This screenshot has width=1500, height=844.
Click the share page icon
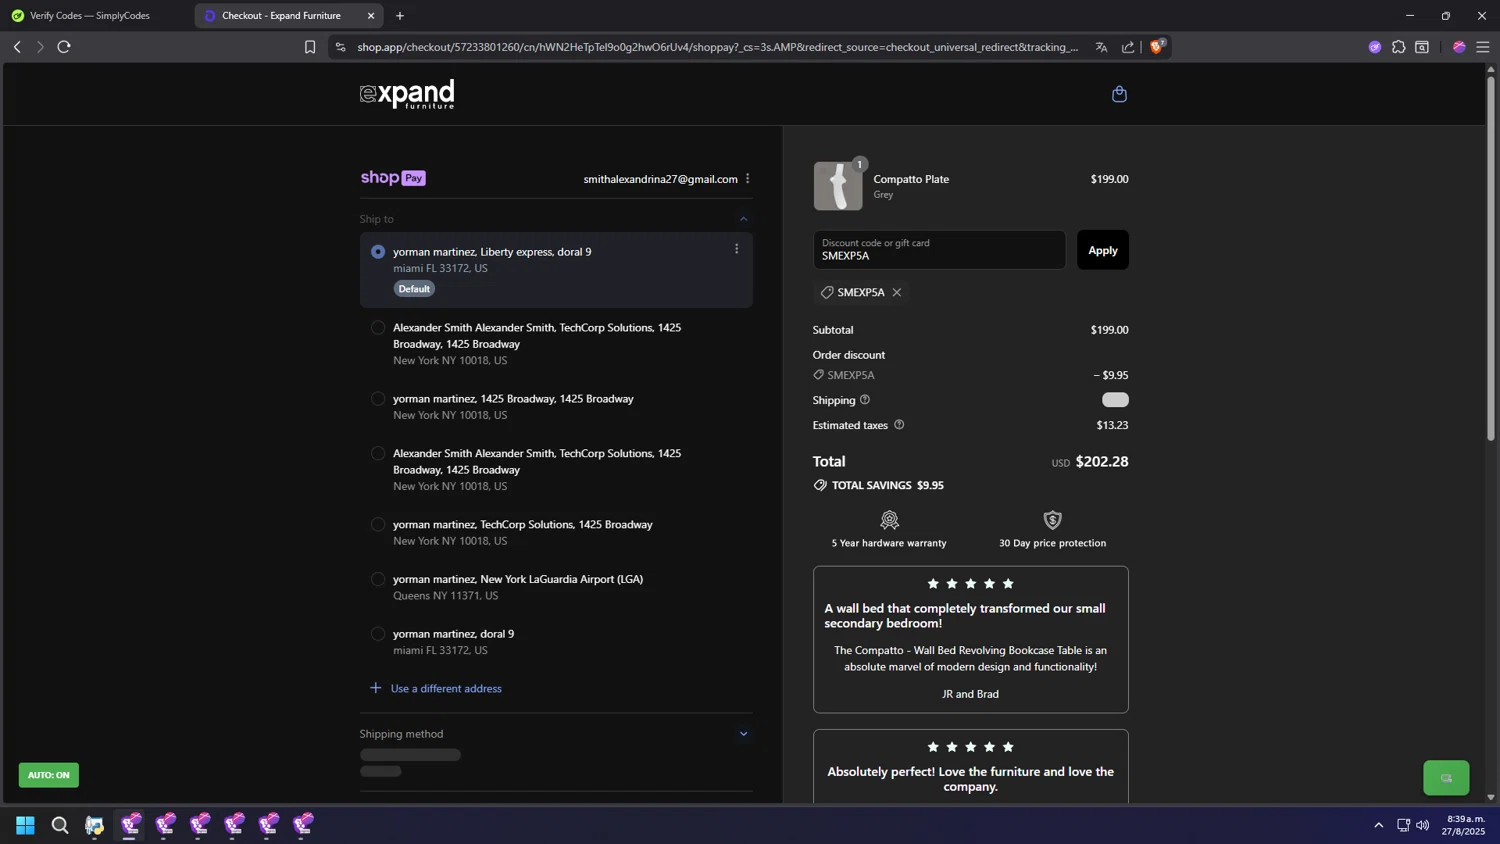1128,47
